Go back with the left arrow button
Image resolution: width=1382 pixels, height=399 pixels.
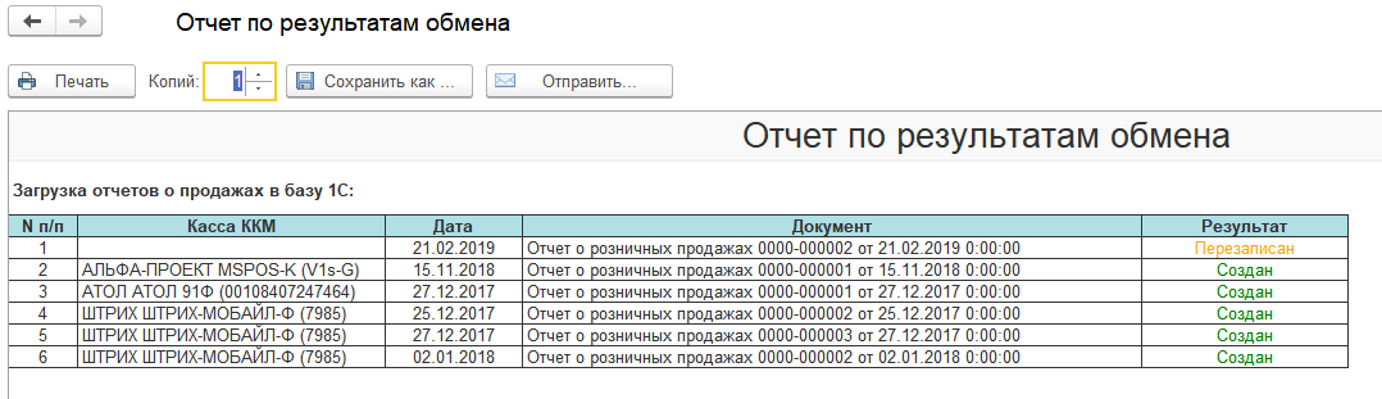(x=32, y=22)
